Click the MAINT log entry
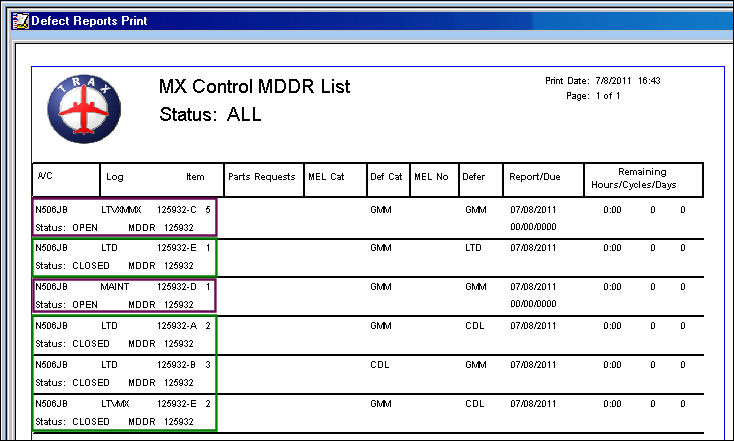 point(115,287)
